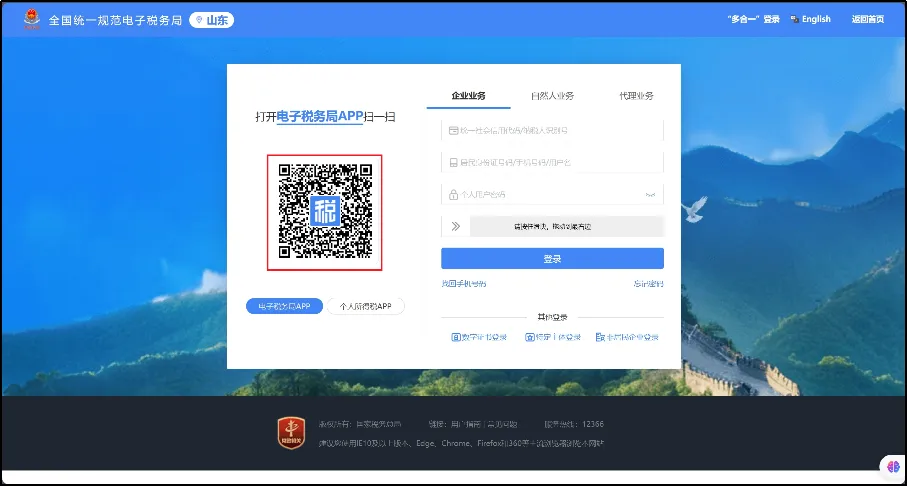Switch the site language to English
The width and height of the screenshot is (908, 487).
coord(816,19)
